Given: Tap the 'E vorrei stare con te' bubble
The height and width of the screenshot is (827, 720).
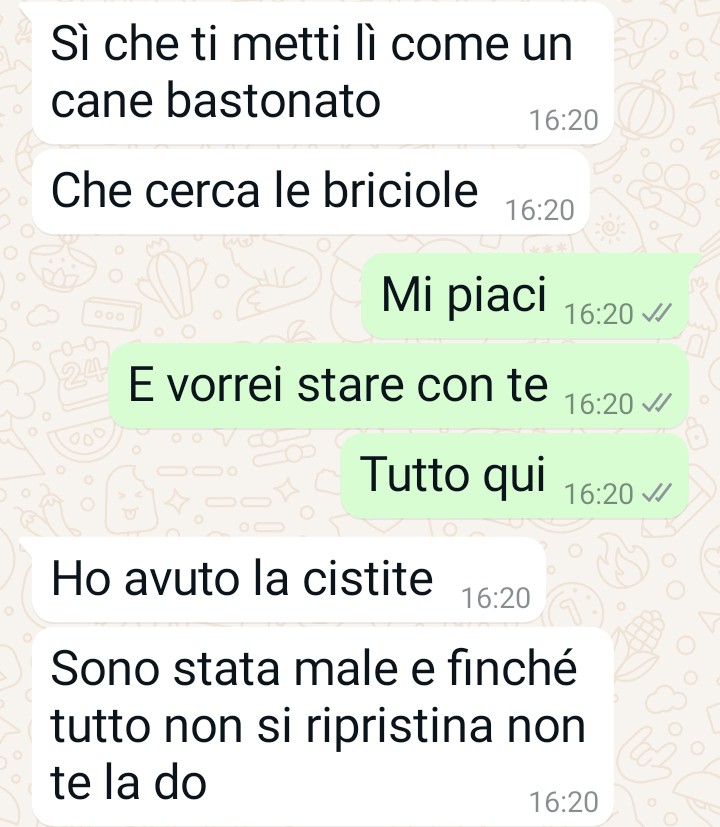Looking at the screenshot, I should (399, 386).
